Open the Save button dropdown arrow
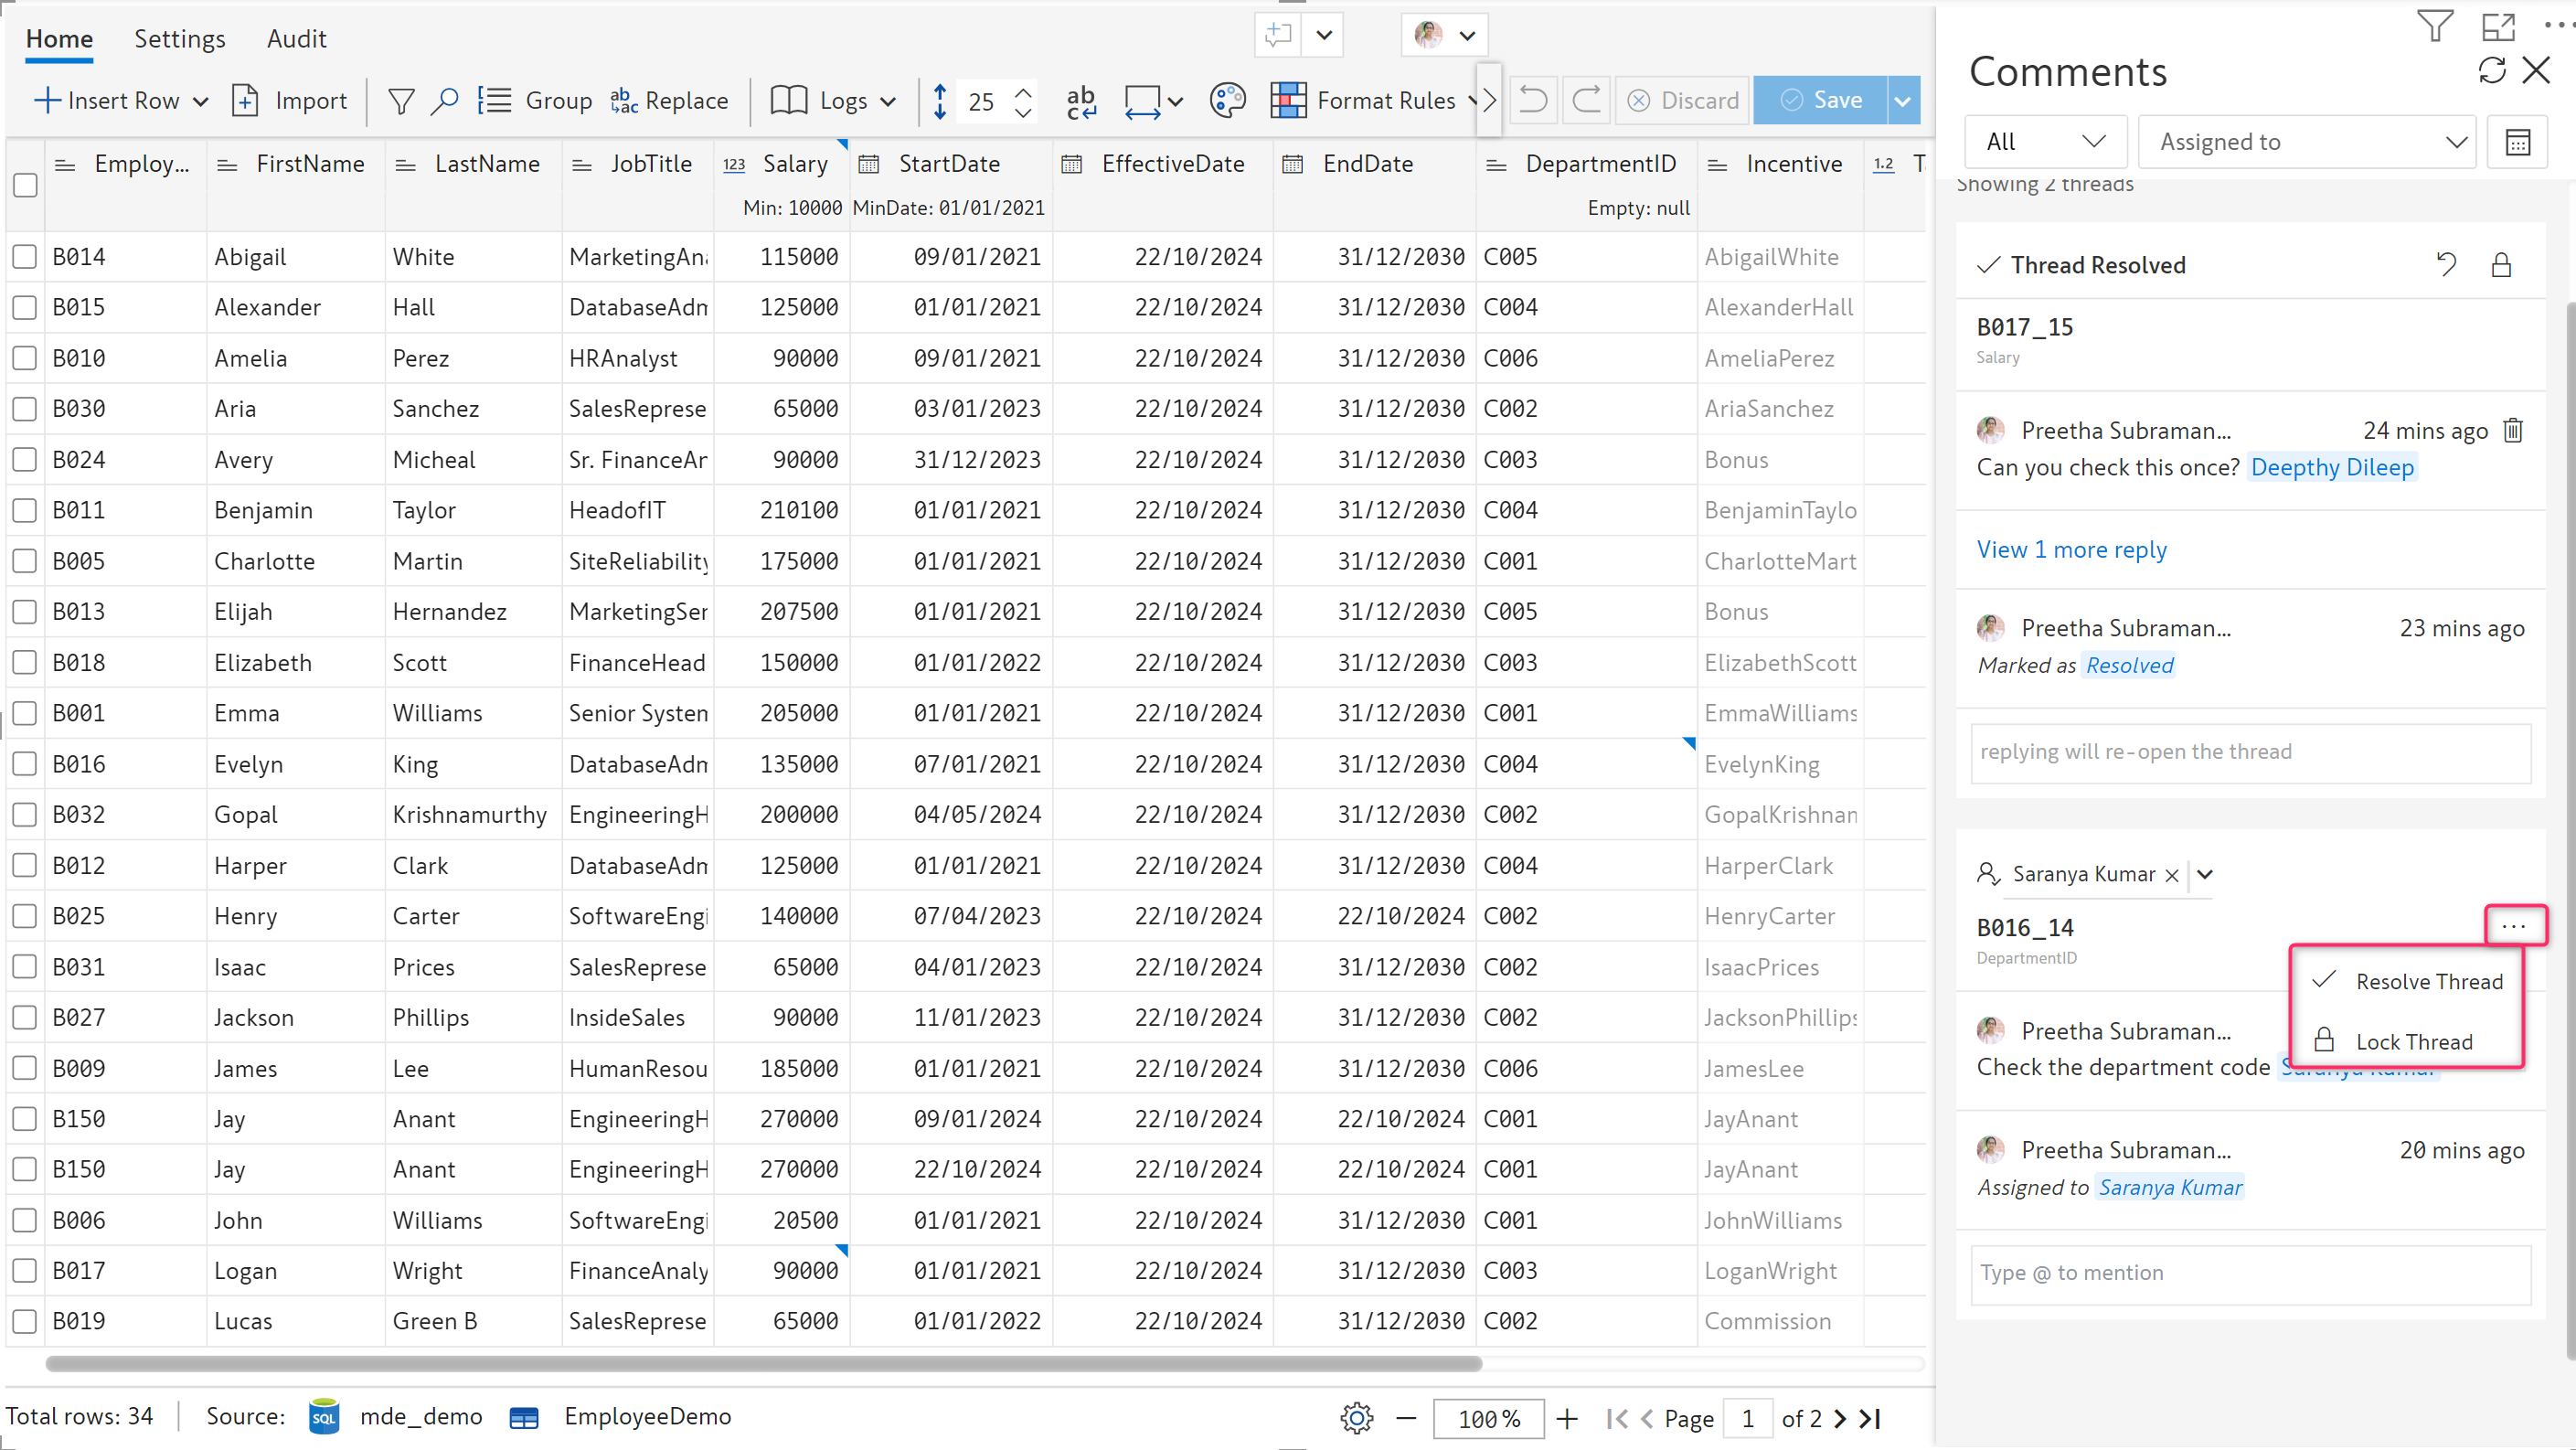Image resolution: width=2576 pixels, height=1450 pixels. point(1903,101)
